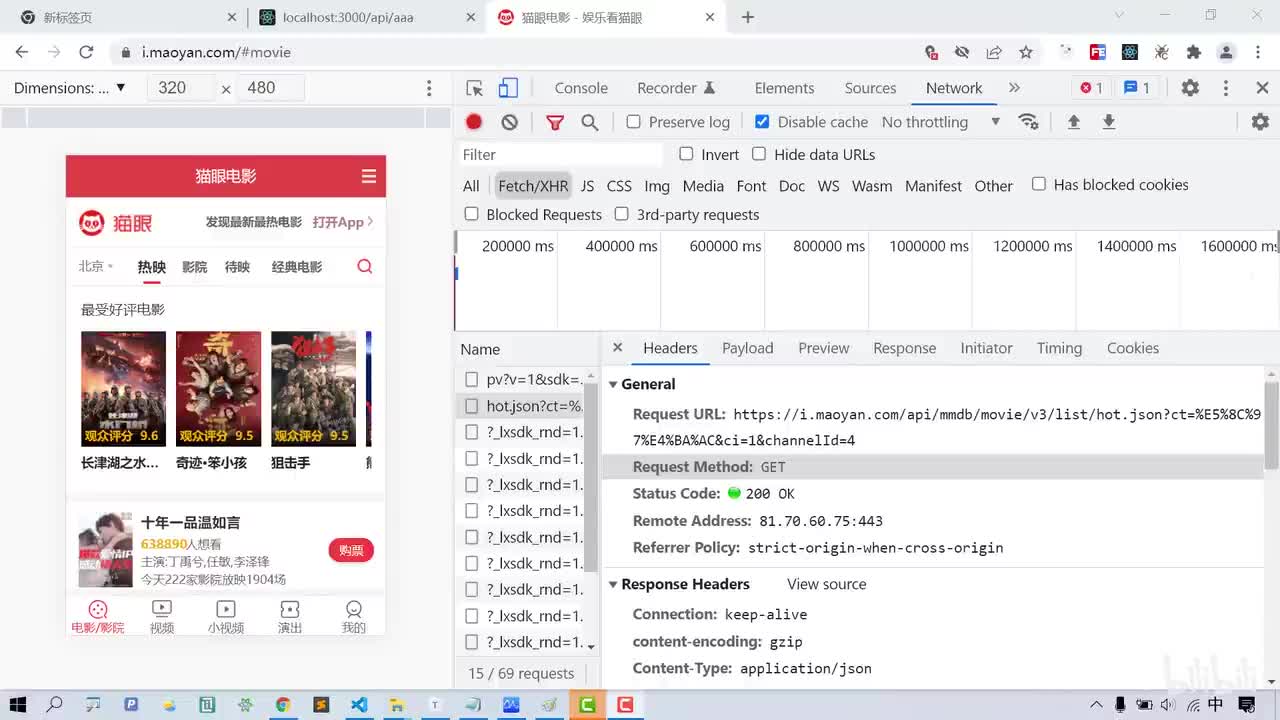Open the Chrome extensions puzzle icon
This screenshot has height=720, width=1280.
[1193, 52]
